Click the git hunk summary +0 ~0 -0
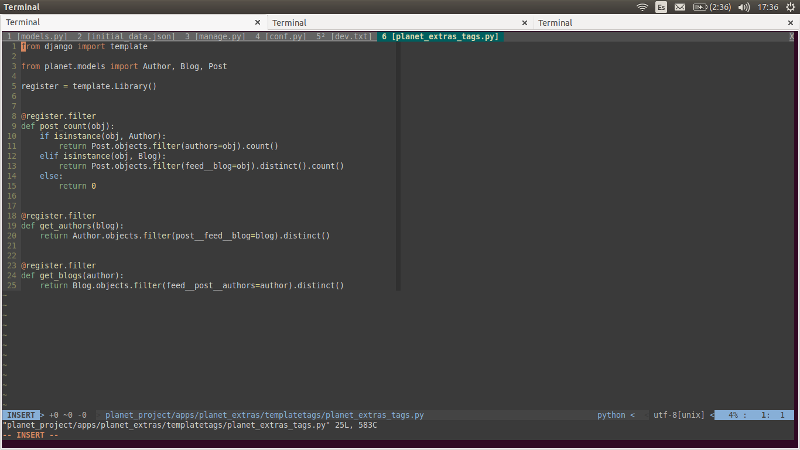Screen dimensions: 800x450 (x=68, y=415)
